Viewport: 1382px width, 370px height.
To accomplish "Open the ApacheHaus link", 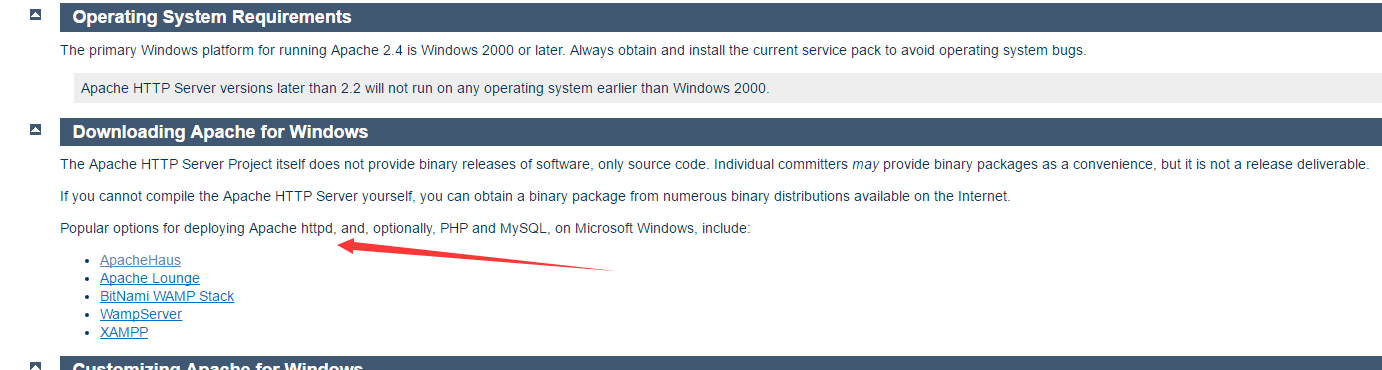I will [140, 260].
